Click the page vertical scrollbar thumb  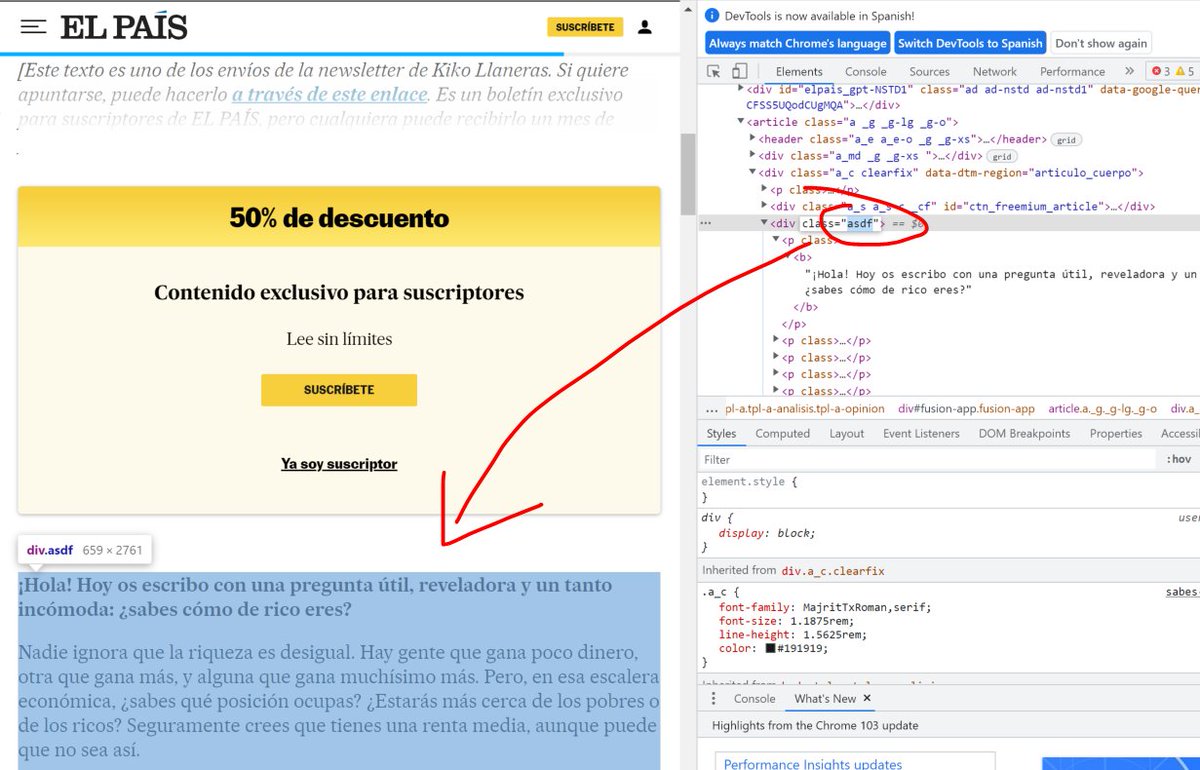688,173
